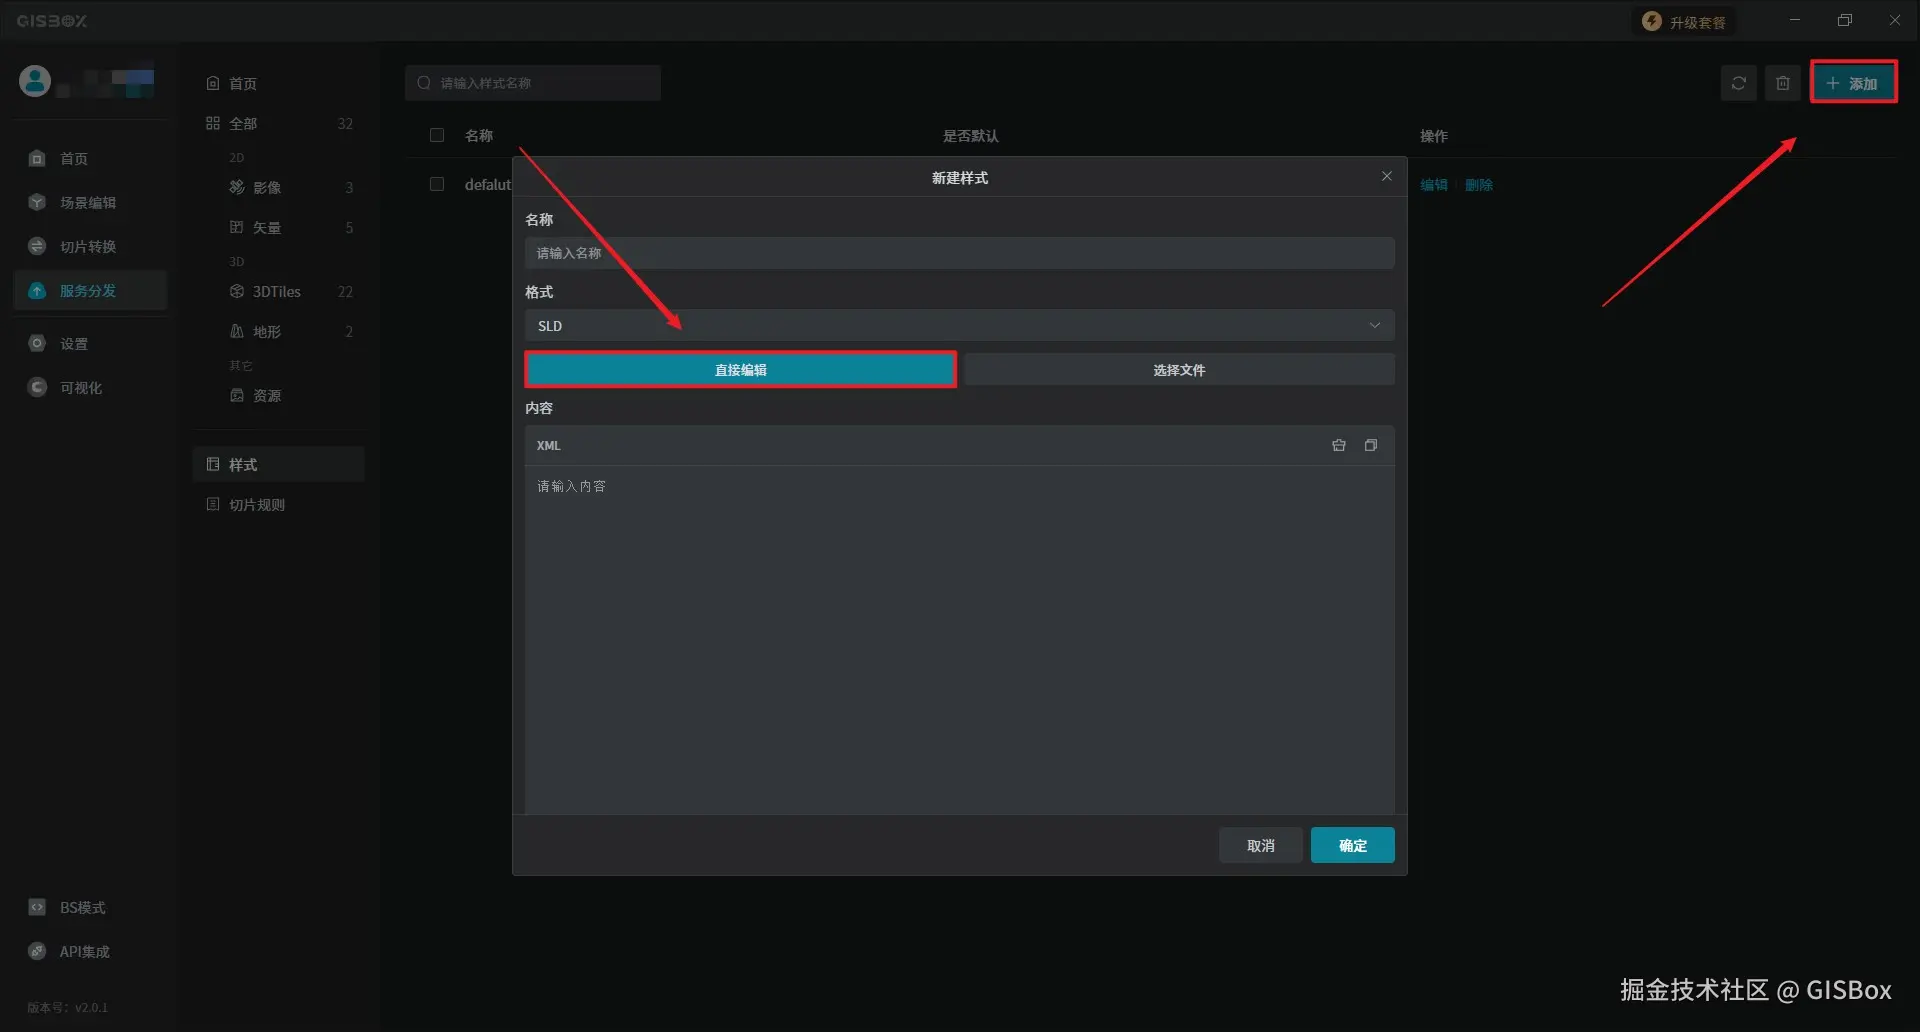The image size is (1920, 1032).
Task: Click the trash delete icon in toolbar
Action: (1782, 83)
